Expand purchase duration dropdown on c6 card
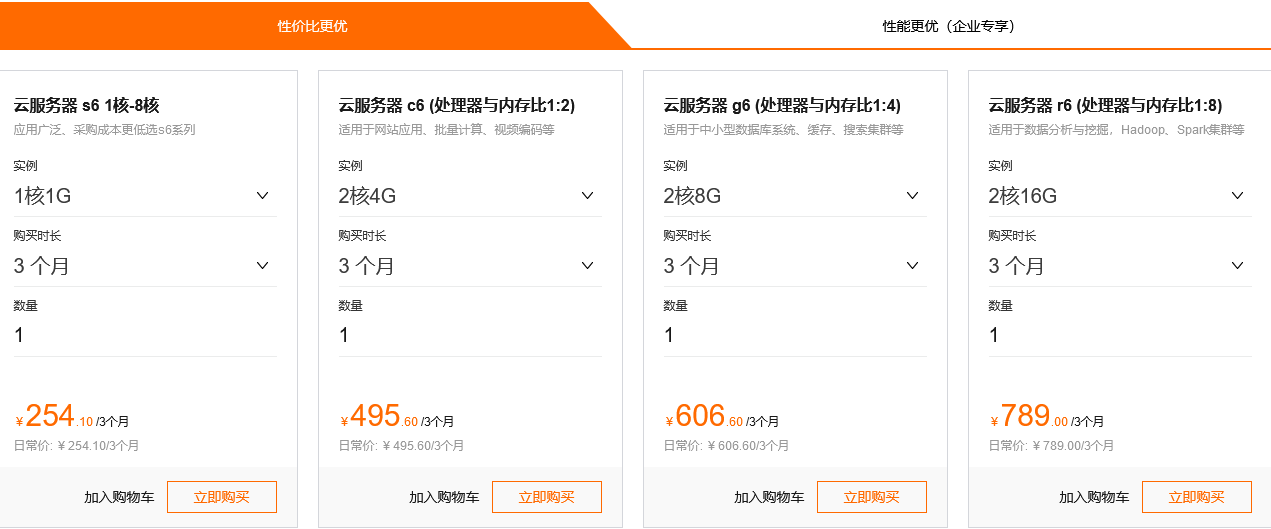 click(470, 266)
